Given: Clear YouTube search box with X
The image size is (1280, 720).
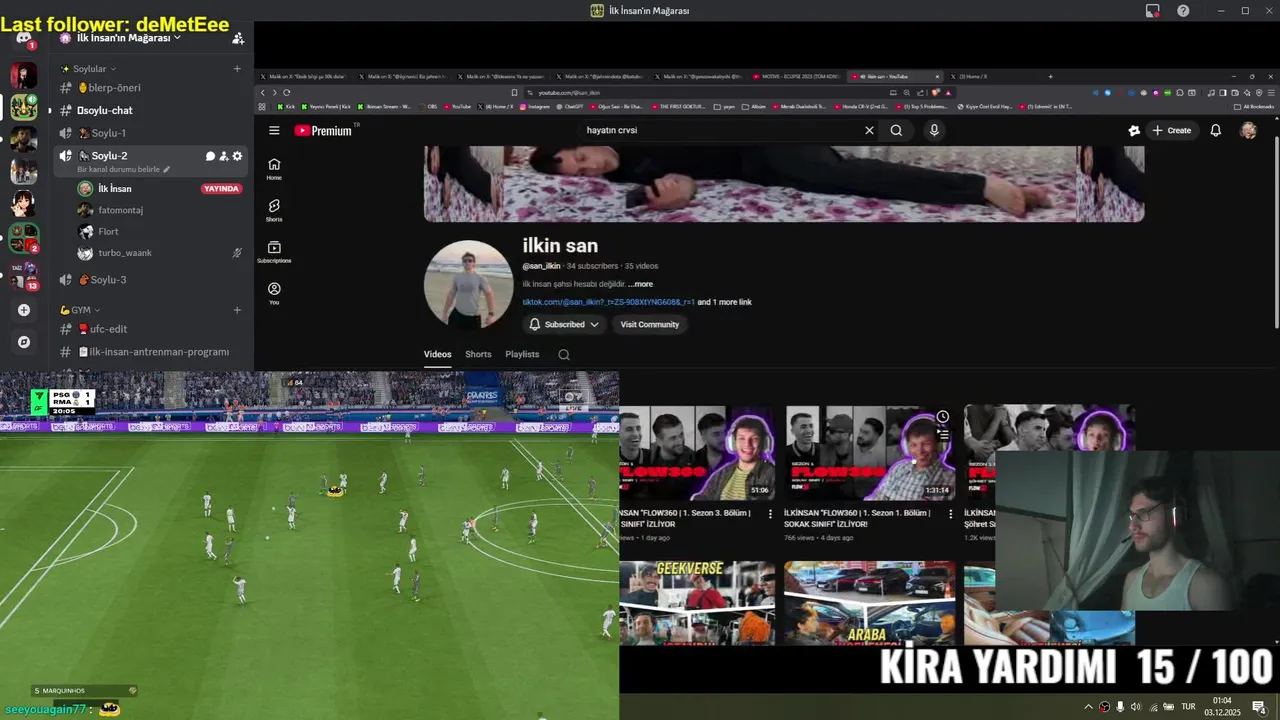Looking at the screenshot, I should tap(869, 130).
